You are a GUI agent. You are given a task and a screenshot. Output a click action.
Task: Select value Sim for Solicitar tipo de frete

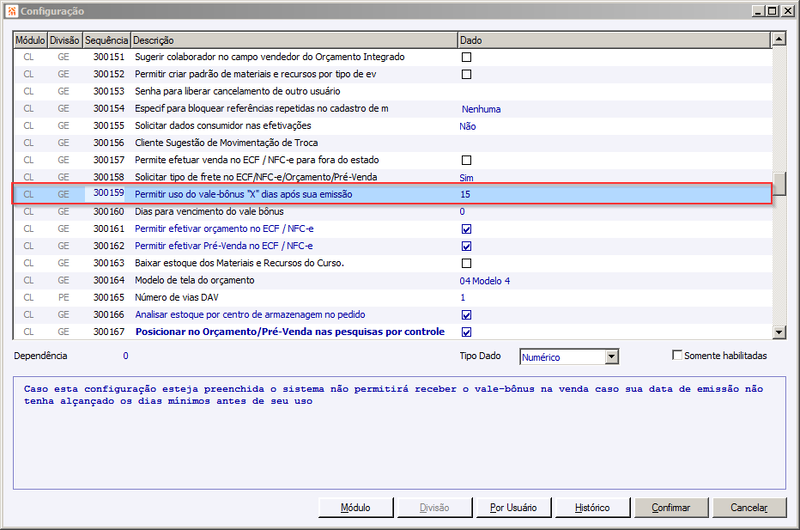tap(466, 178)
